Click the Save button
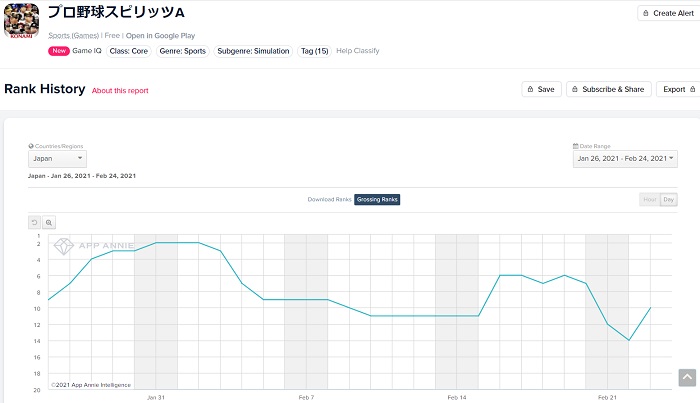Screen dimensions: 700x403 pos(541,89)
